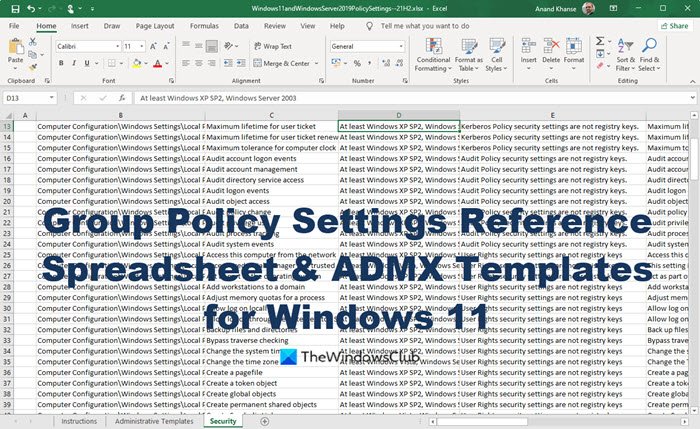Click the New Sheet plus button
The height and width of the screenshot is (429, 700).
click(265, 421)
